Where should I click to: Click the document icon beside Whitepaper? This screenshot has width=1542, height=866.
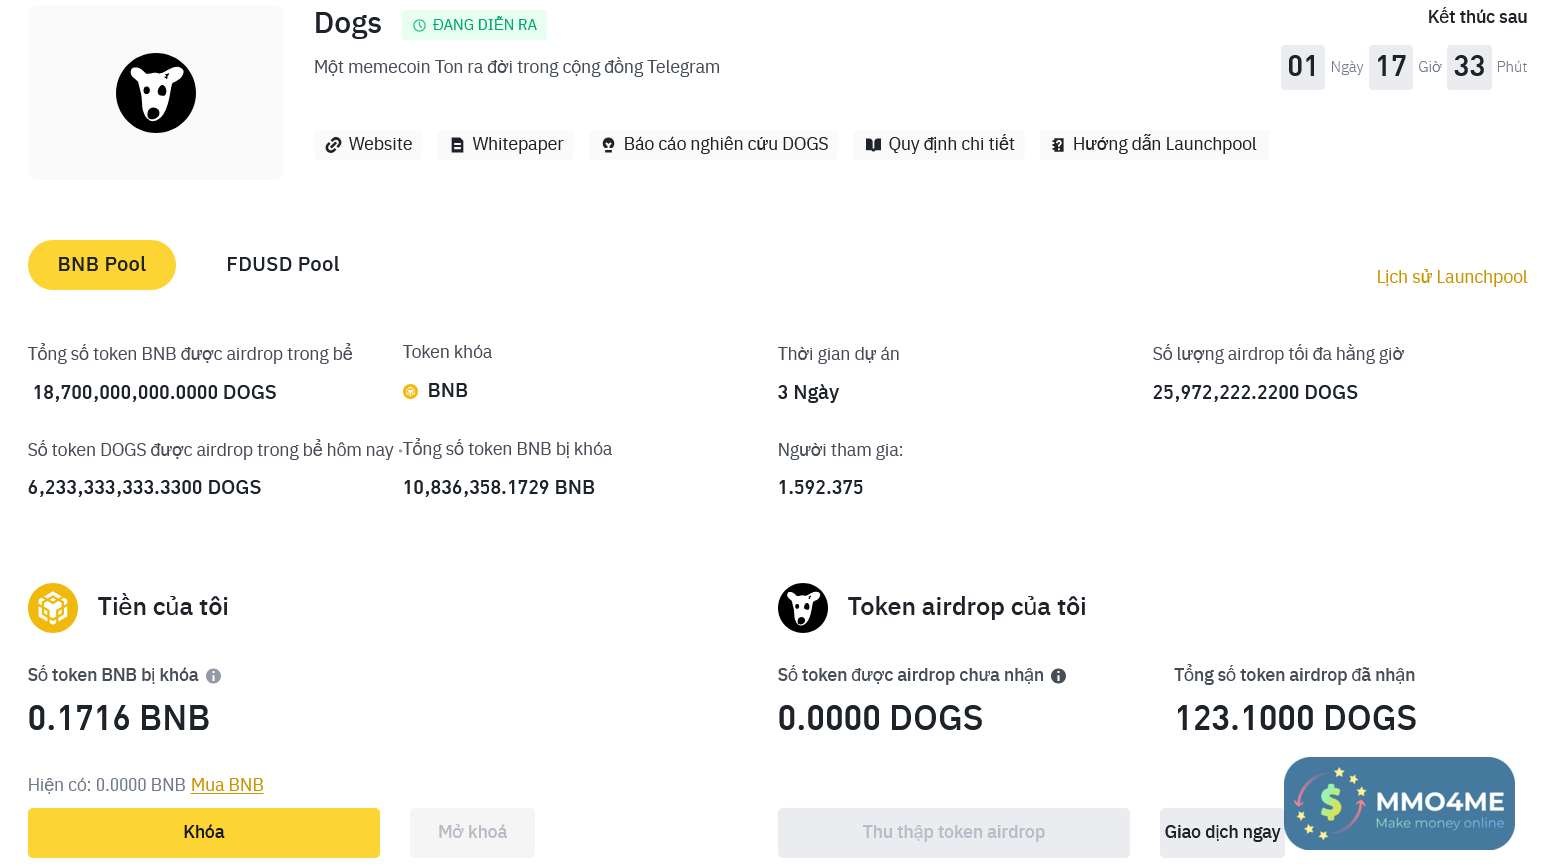point(457,145)
